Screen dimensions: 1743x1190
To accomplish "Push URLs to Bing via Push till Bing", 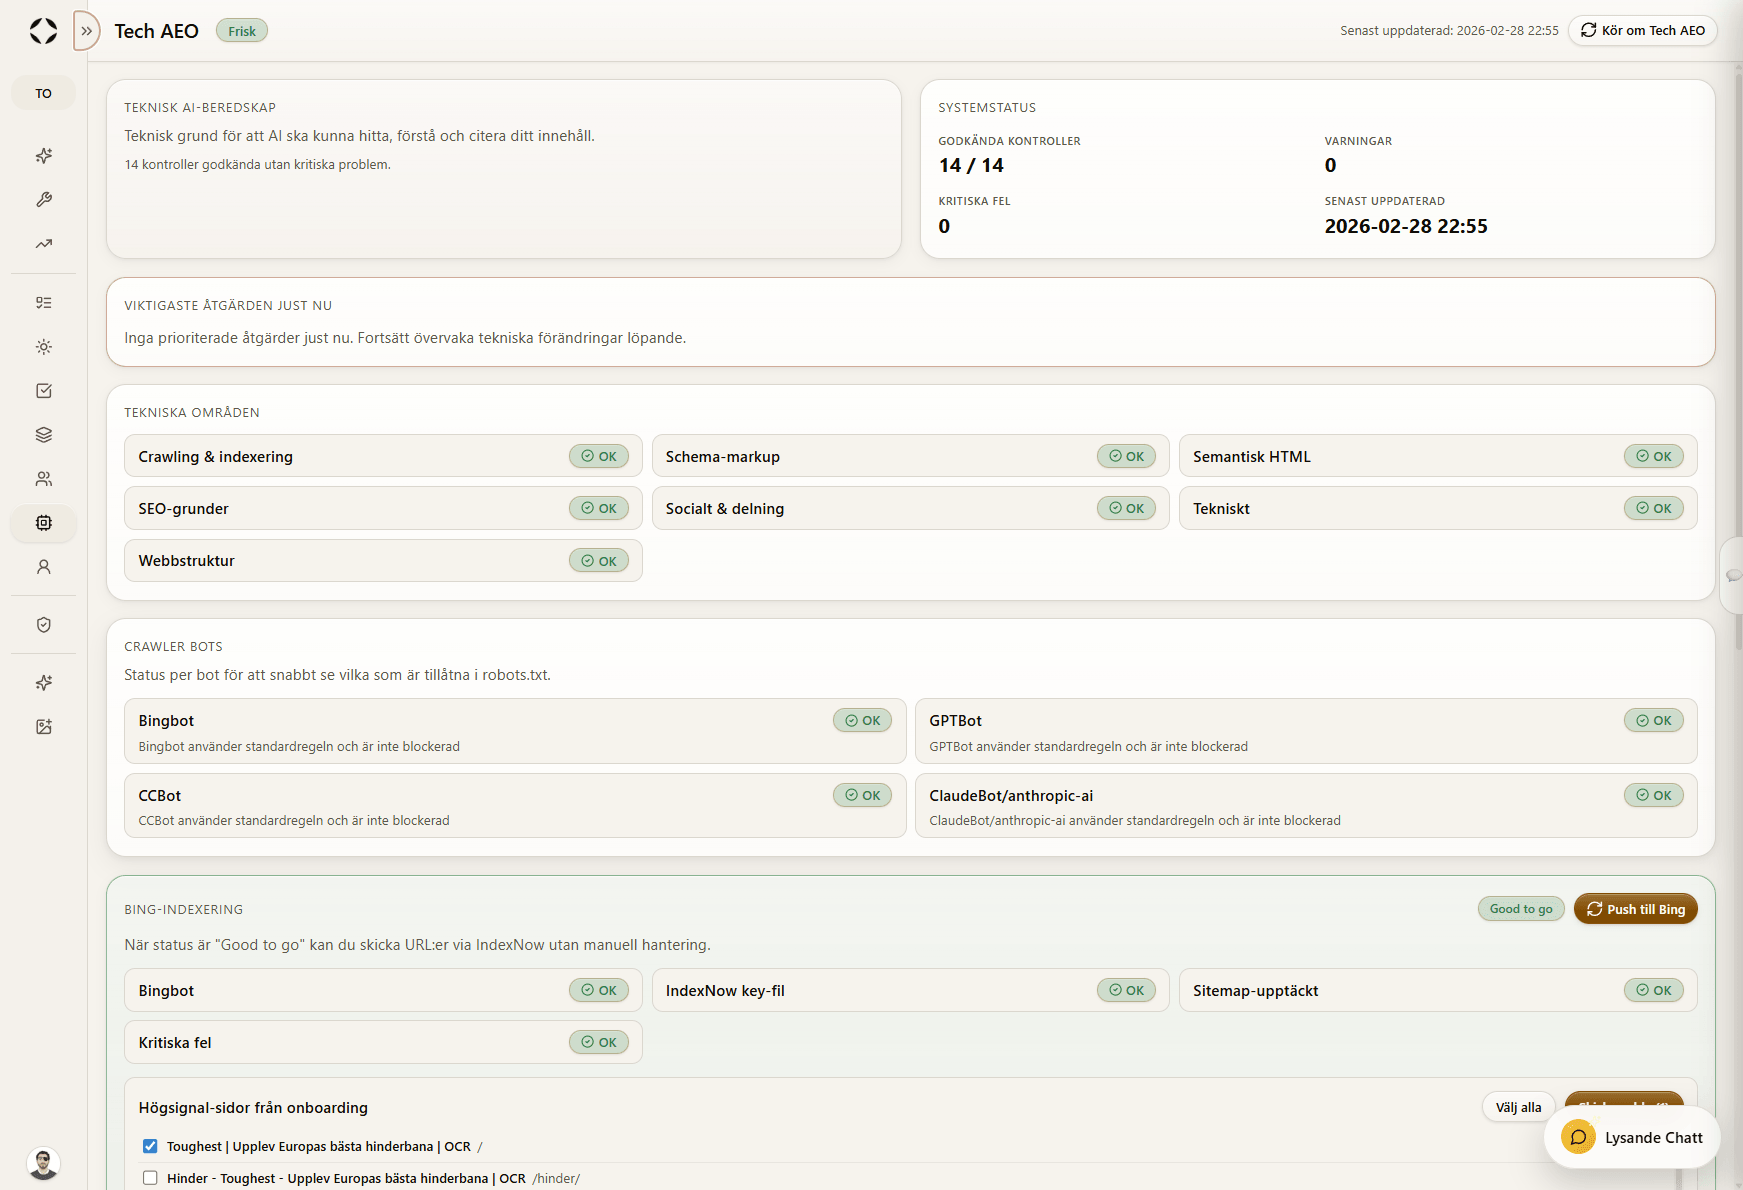I will click(x=1635, y=909).
